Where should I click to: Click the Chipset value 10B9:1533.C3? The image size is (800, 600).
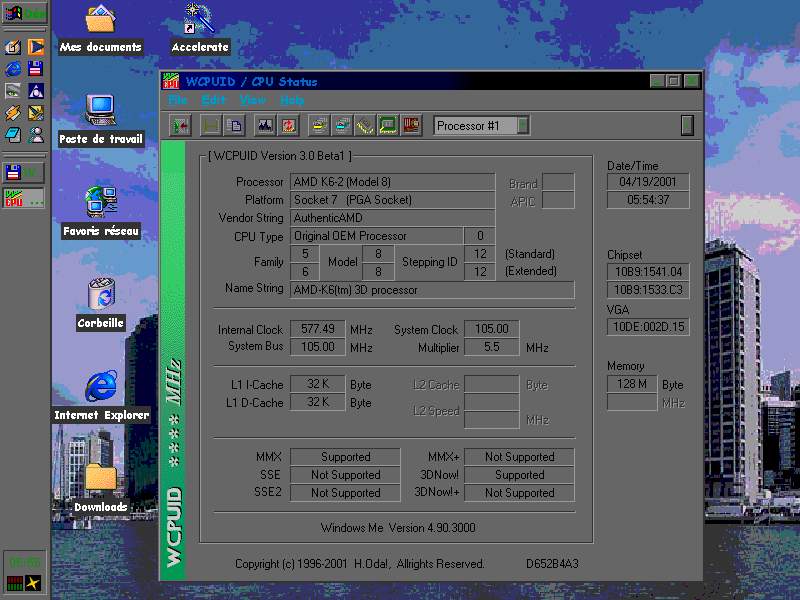point(648,290)
